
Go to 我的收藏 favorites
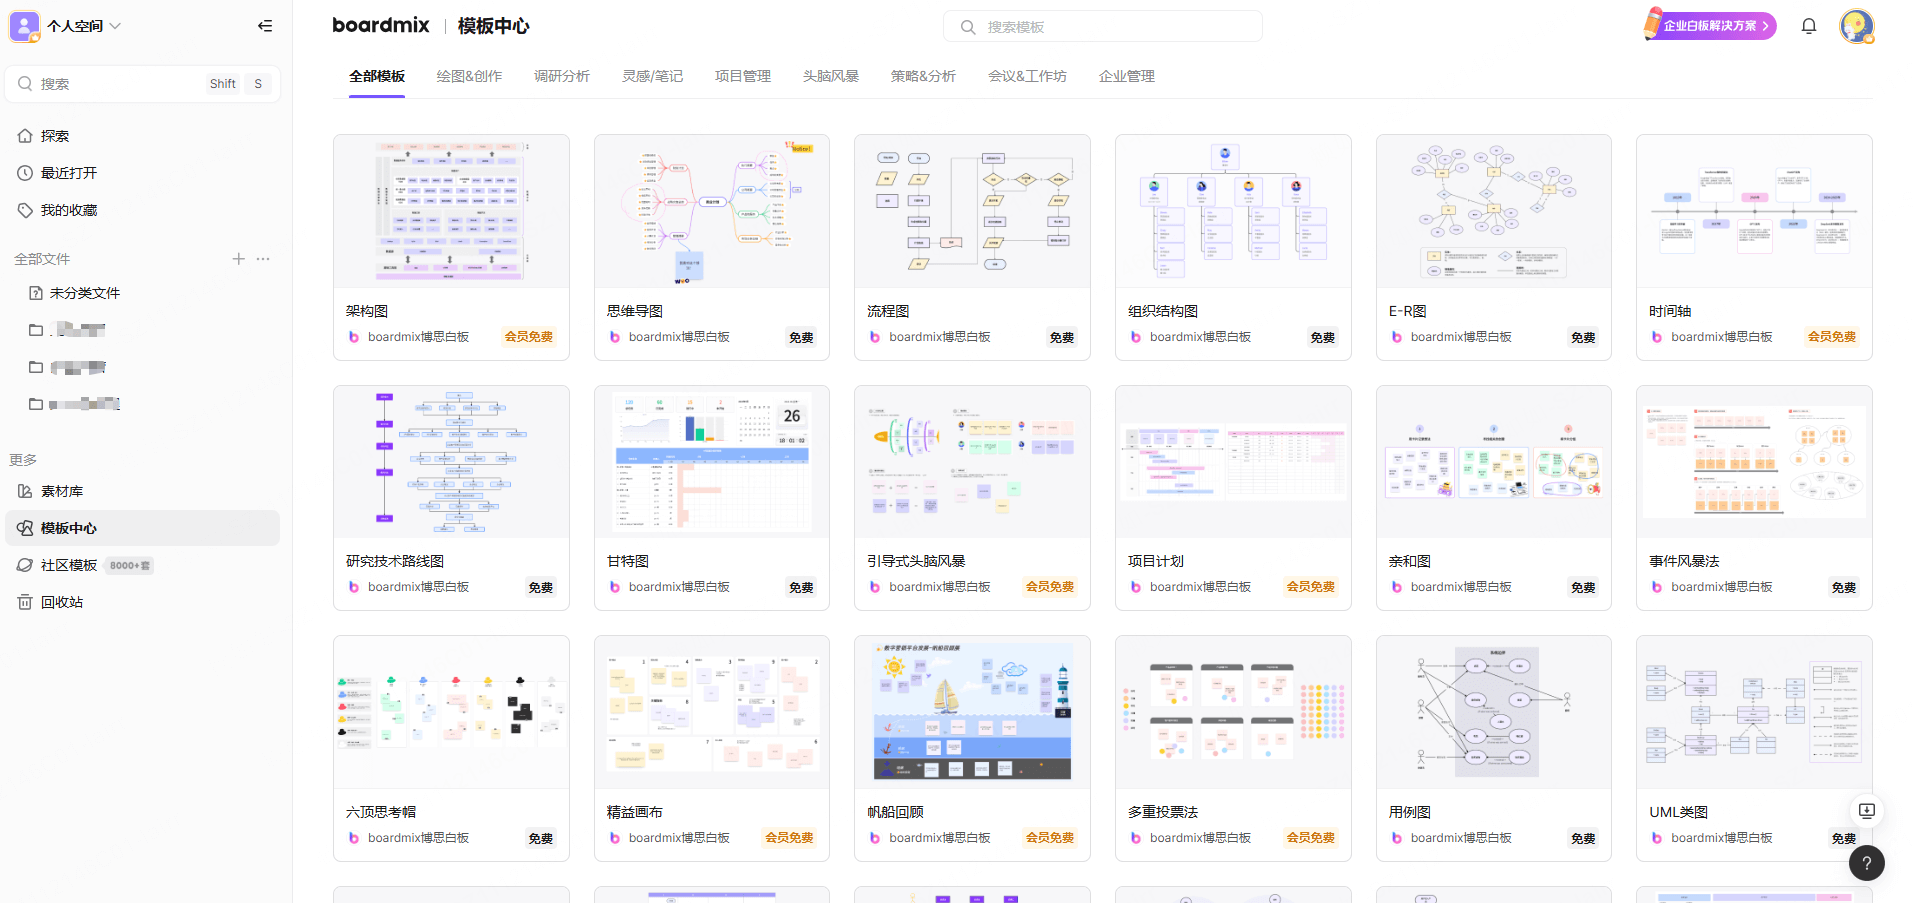(69, 210)
